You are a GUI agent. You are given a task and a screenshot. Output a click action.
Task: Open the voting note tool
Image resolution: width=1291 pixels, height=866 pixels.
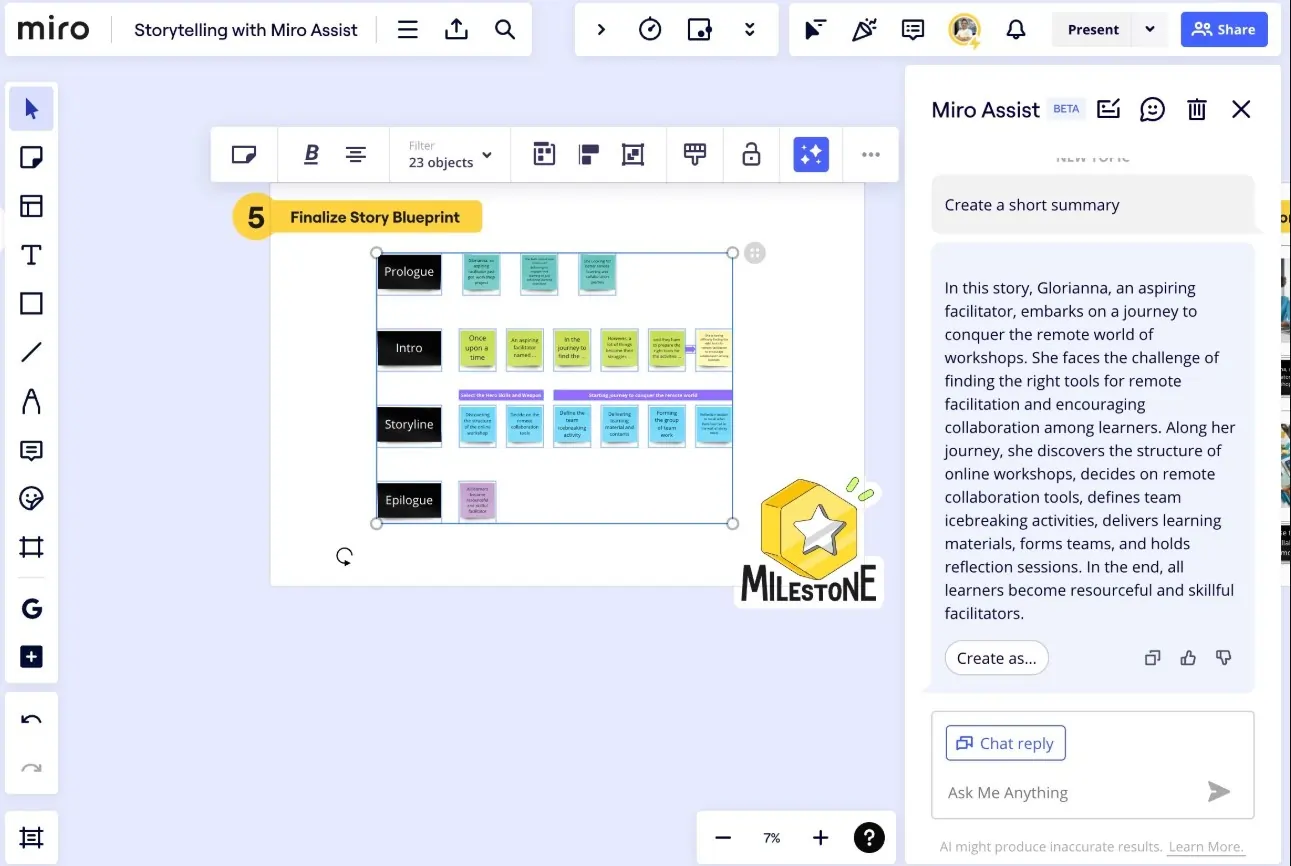(700, 30)
